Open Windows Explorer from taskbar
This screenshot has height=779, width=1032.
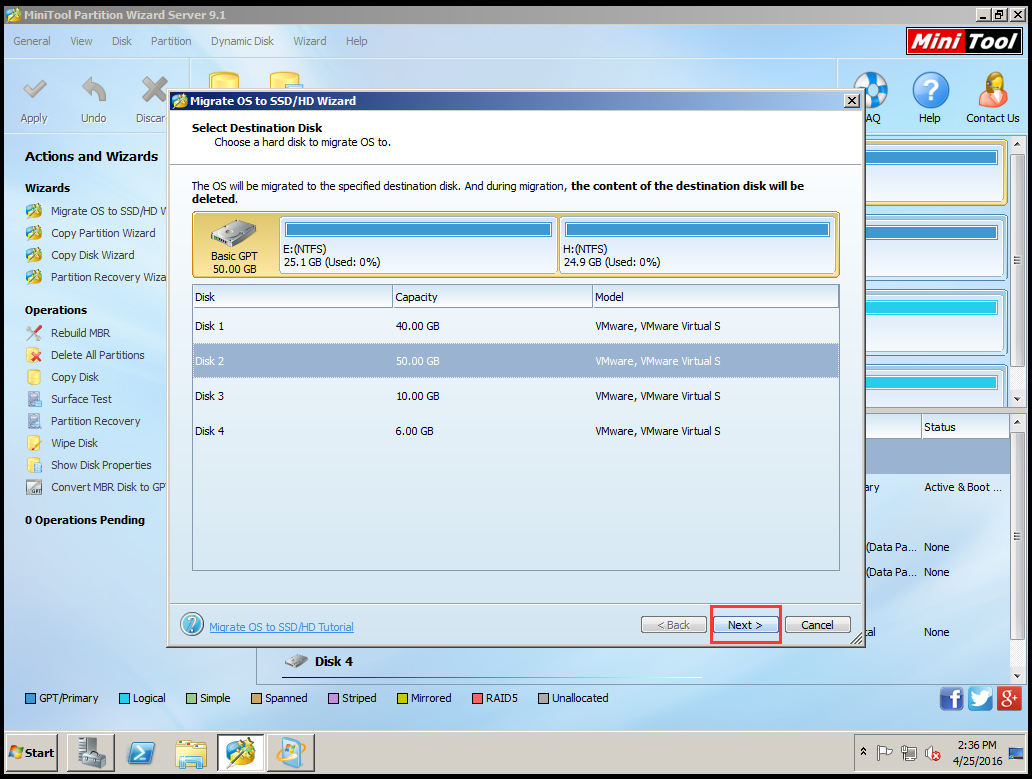pos(191,753)
